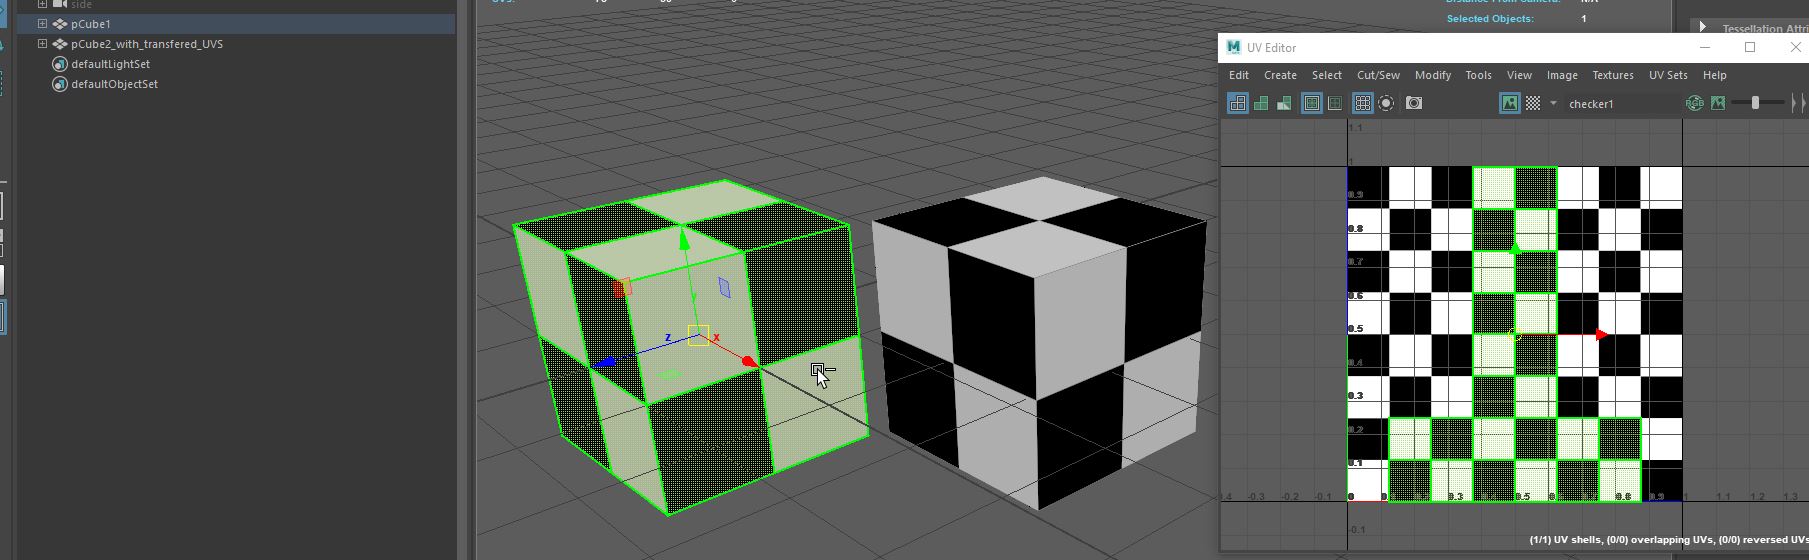Image resolution: width=1809 pixels, height=560 pixels.
Task: Click the yellow center manipulator handle
Action: tap(698, 336)
